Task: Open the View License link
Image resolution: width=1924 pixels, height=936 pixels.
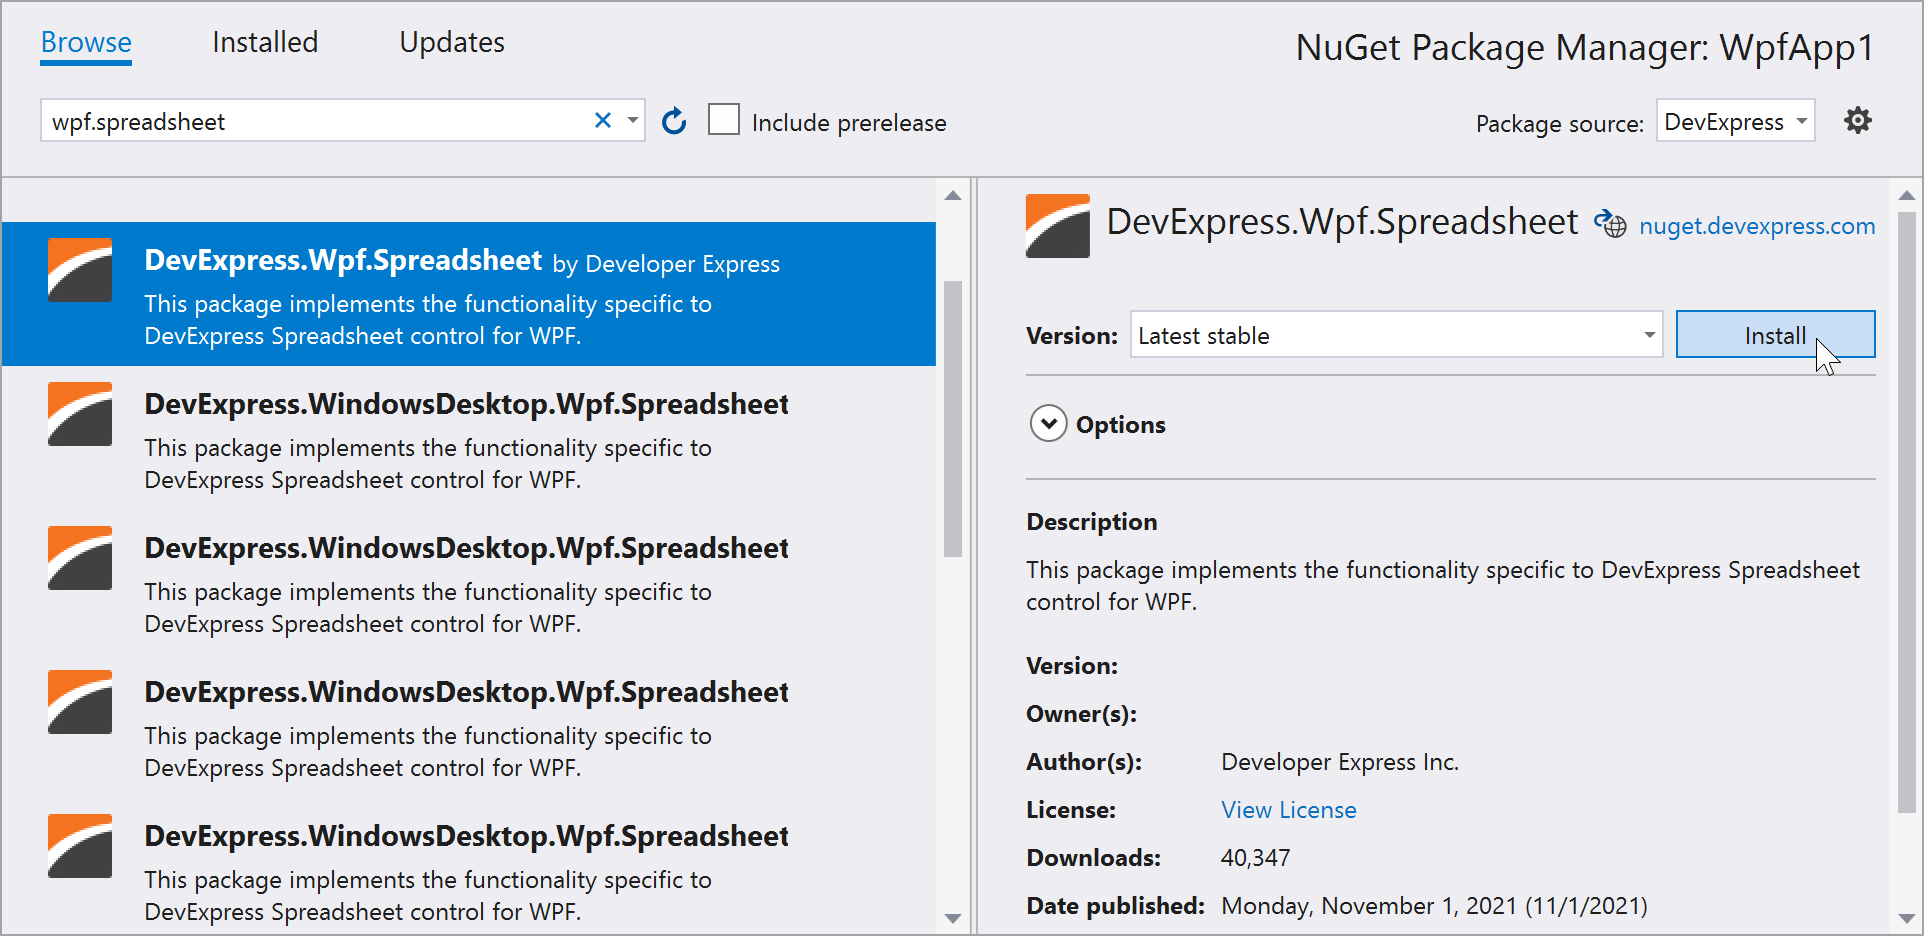Action: click(x=1288, y=810)
